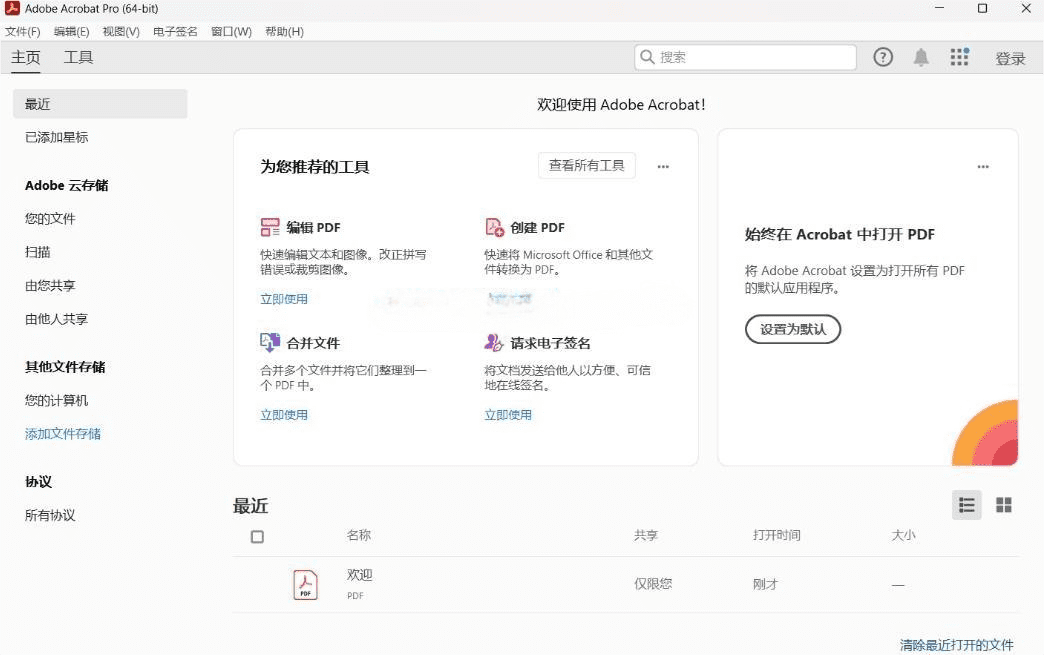Click the 编辑 PDF tool title
This screenshot has height=655, width=1044.
(314, 228)
